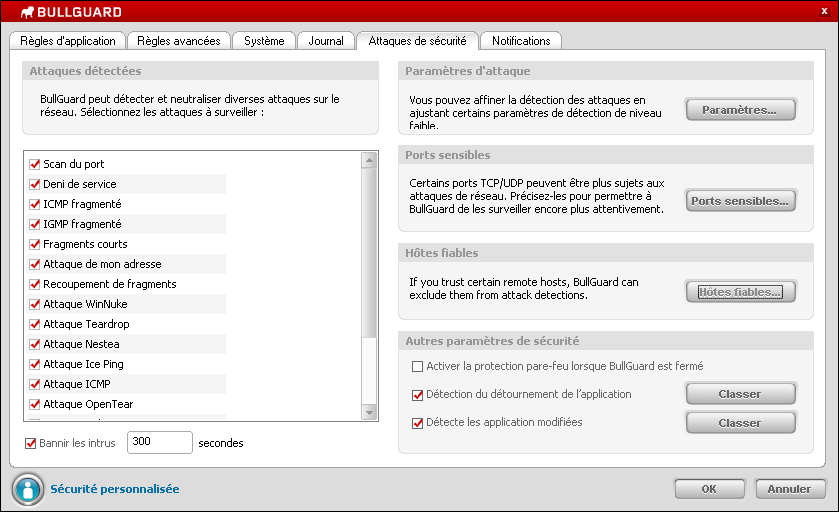This screenshot has width=839, height=512.
Task: Click the Sécurité personnalisée link
Action: 115,489
